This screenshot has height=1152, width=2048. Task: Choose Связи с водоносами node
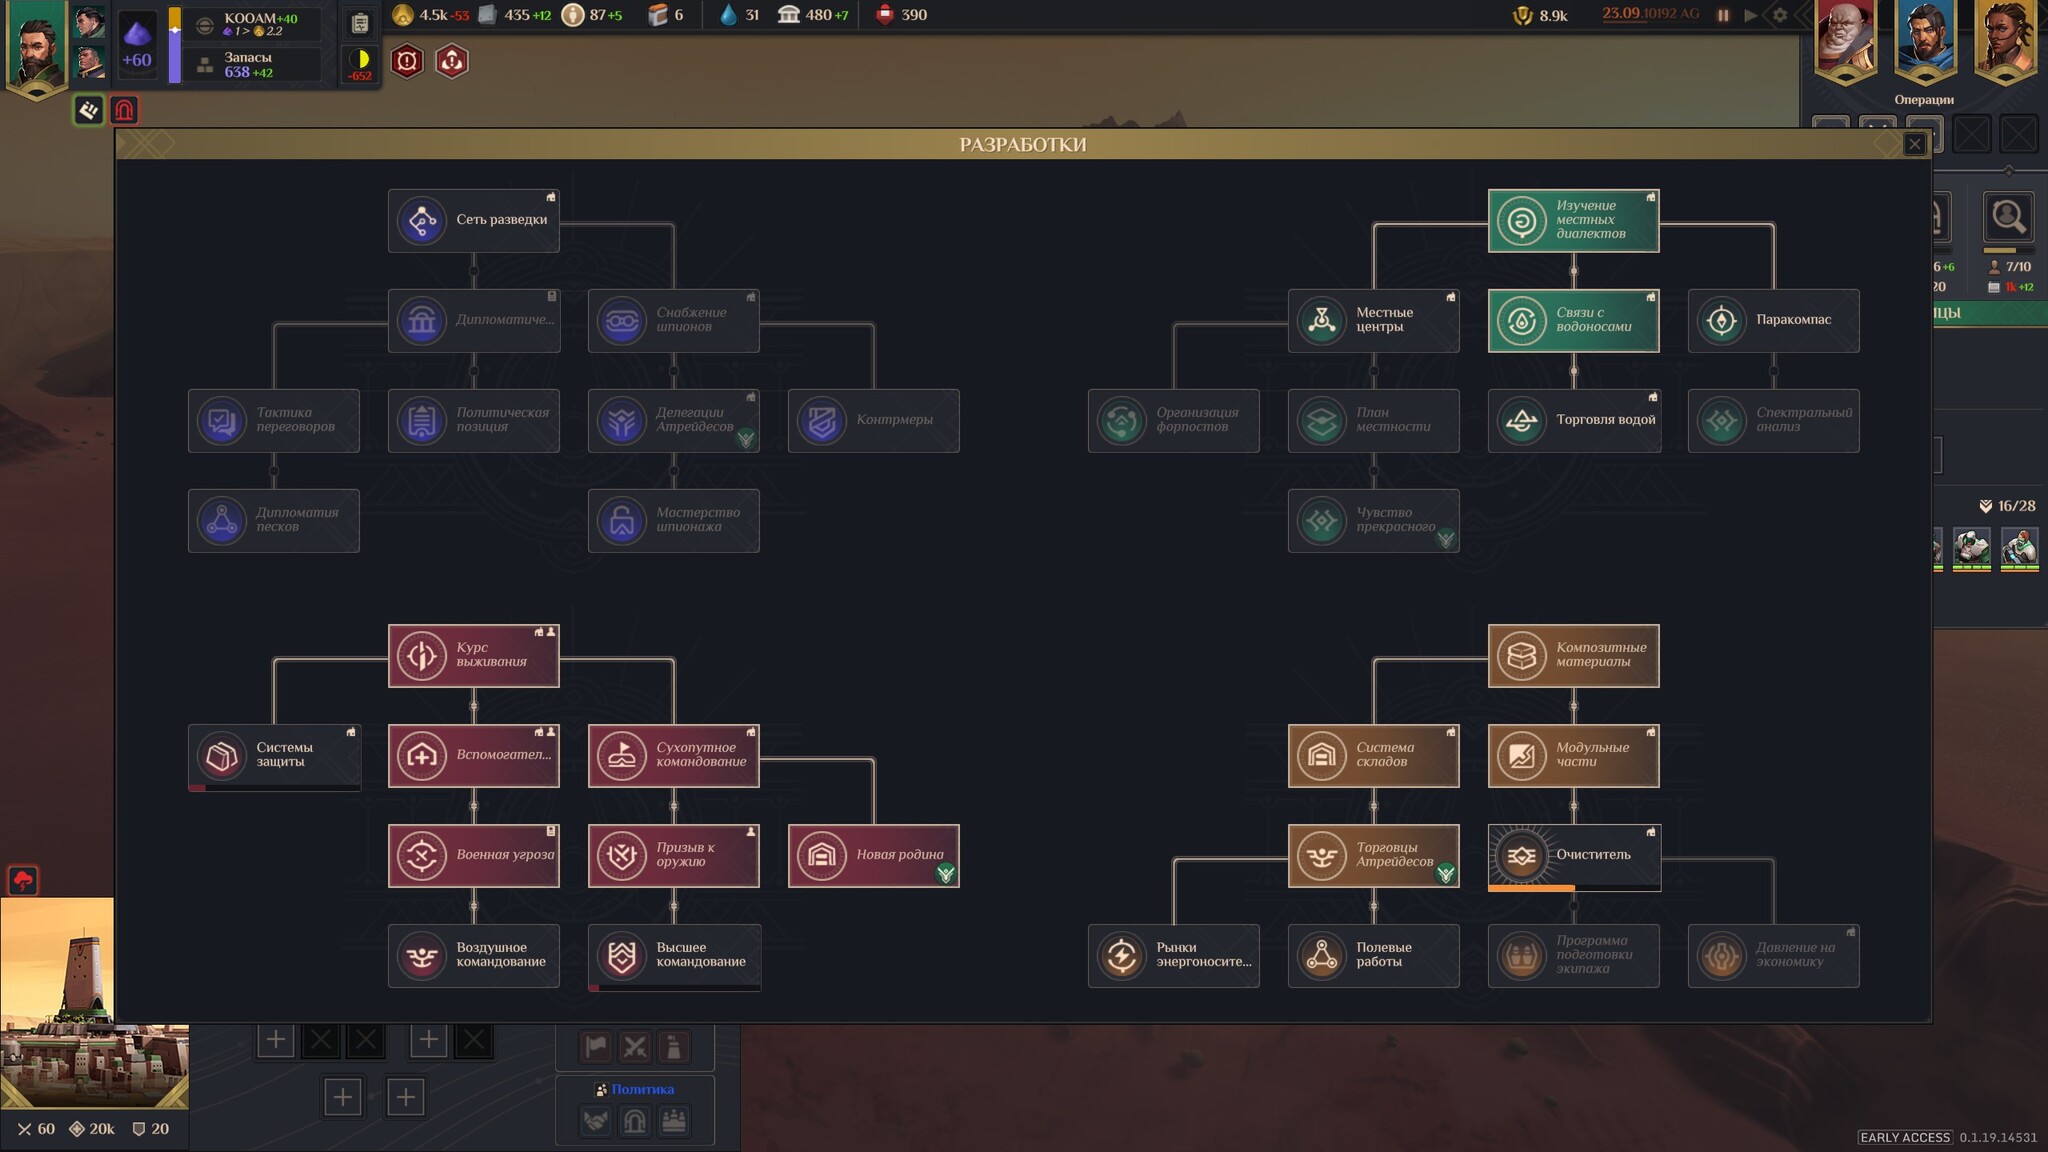click(1573, 320)
